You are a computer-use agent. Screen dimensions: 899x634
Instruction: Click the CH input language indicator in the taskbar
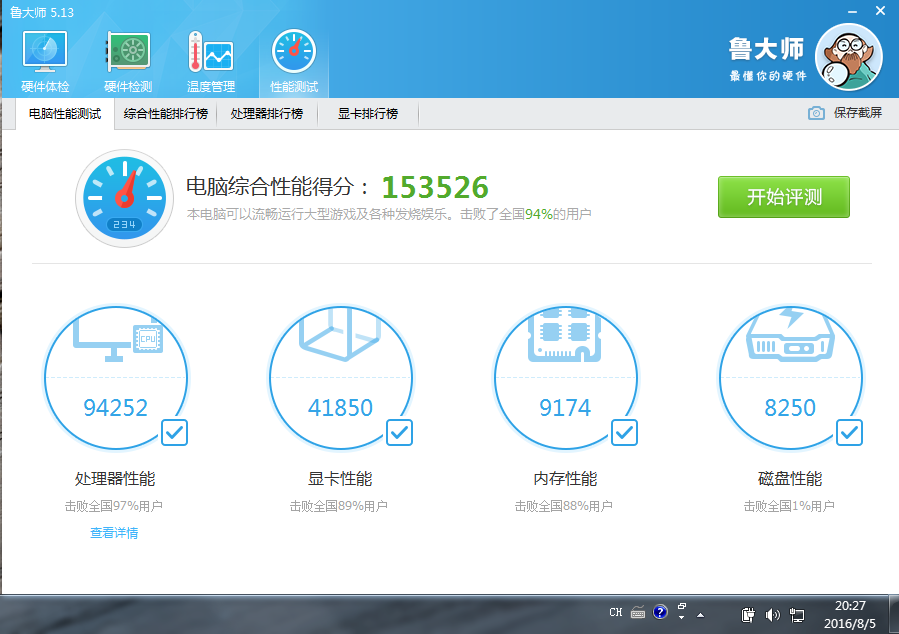pyautogui.click(x=616, y=613)
